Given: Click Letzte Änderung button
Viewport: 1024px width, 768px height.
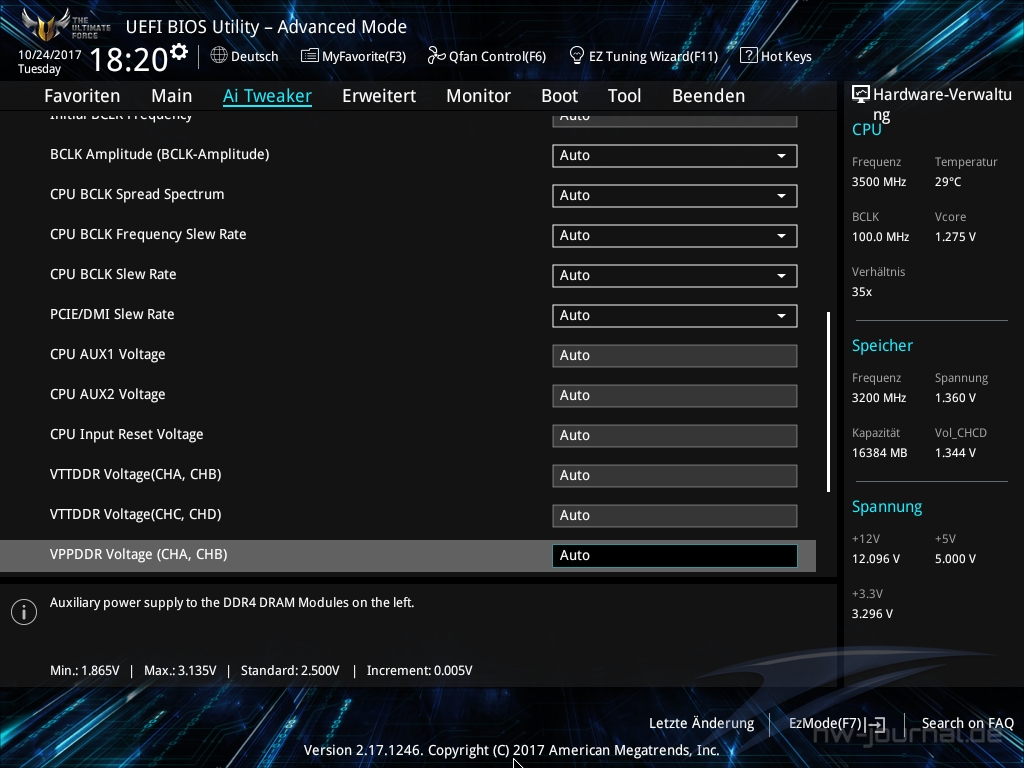Looking at the screenshot, I should [x=701, y=723].
